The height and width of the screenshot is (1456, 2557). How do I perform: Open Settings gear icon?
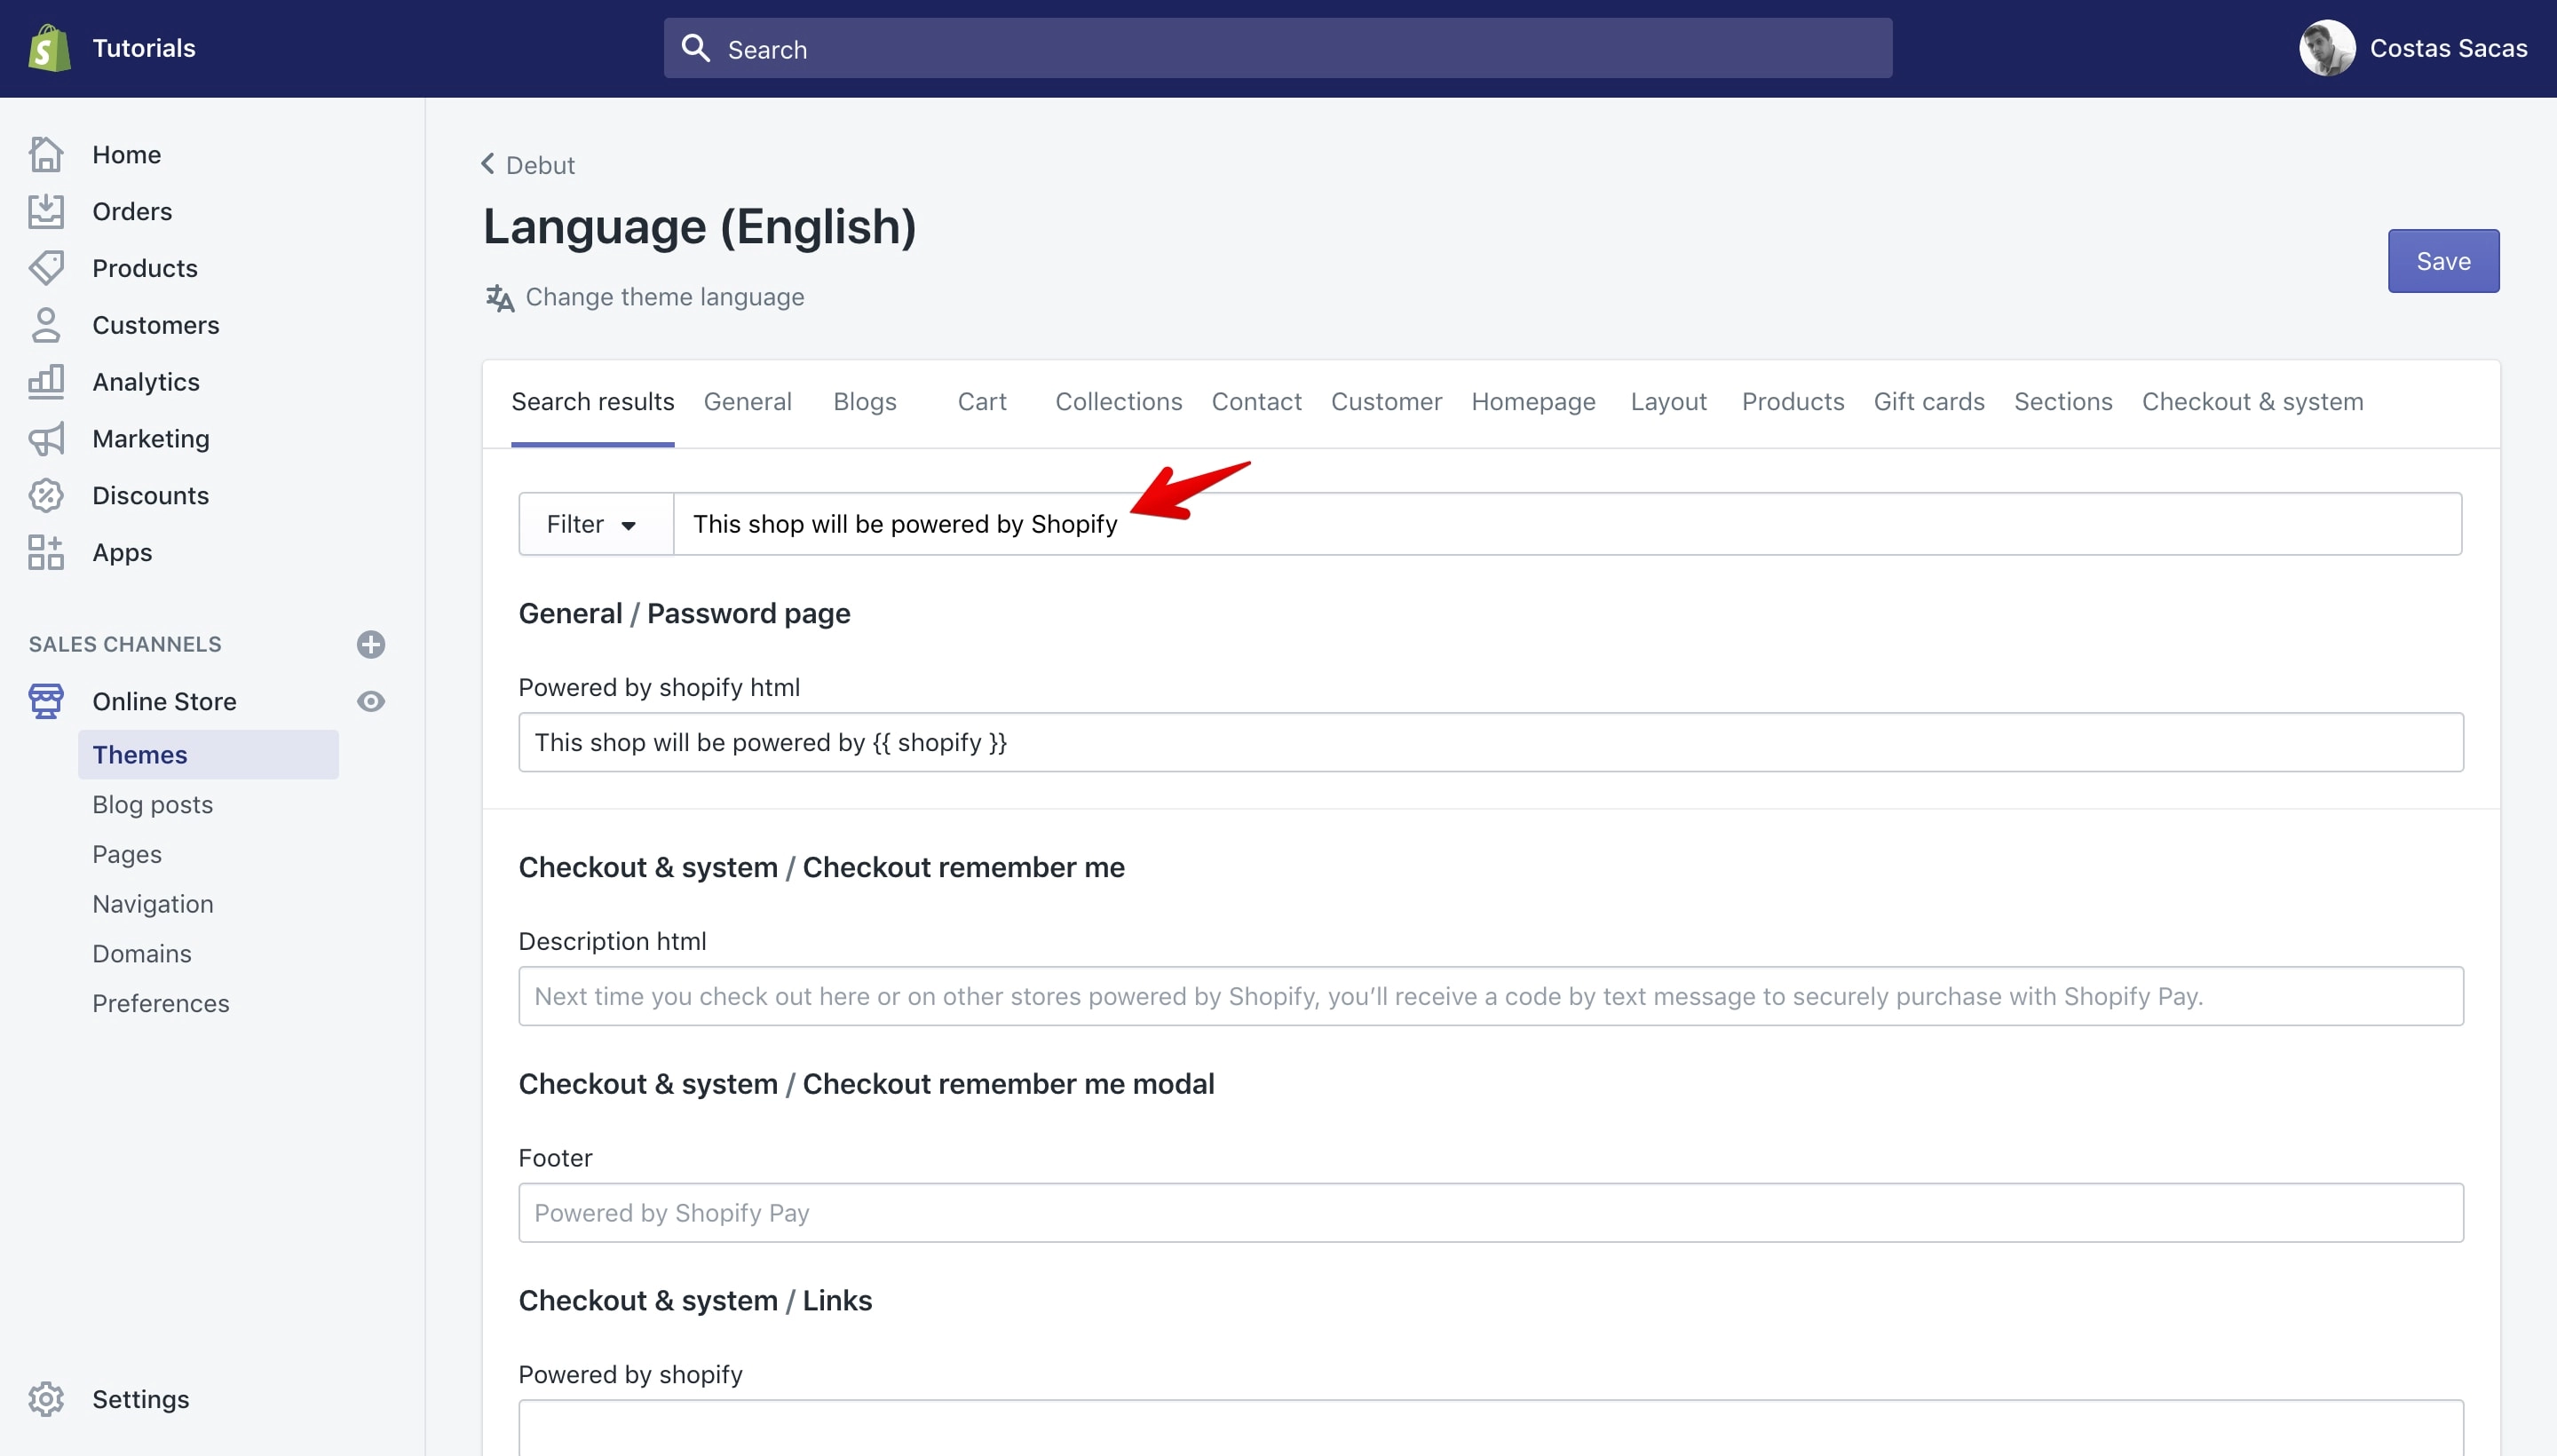(46, 1399)
